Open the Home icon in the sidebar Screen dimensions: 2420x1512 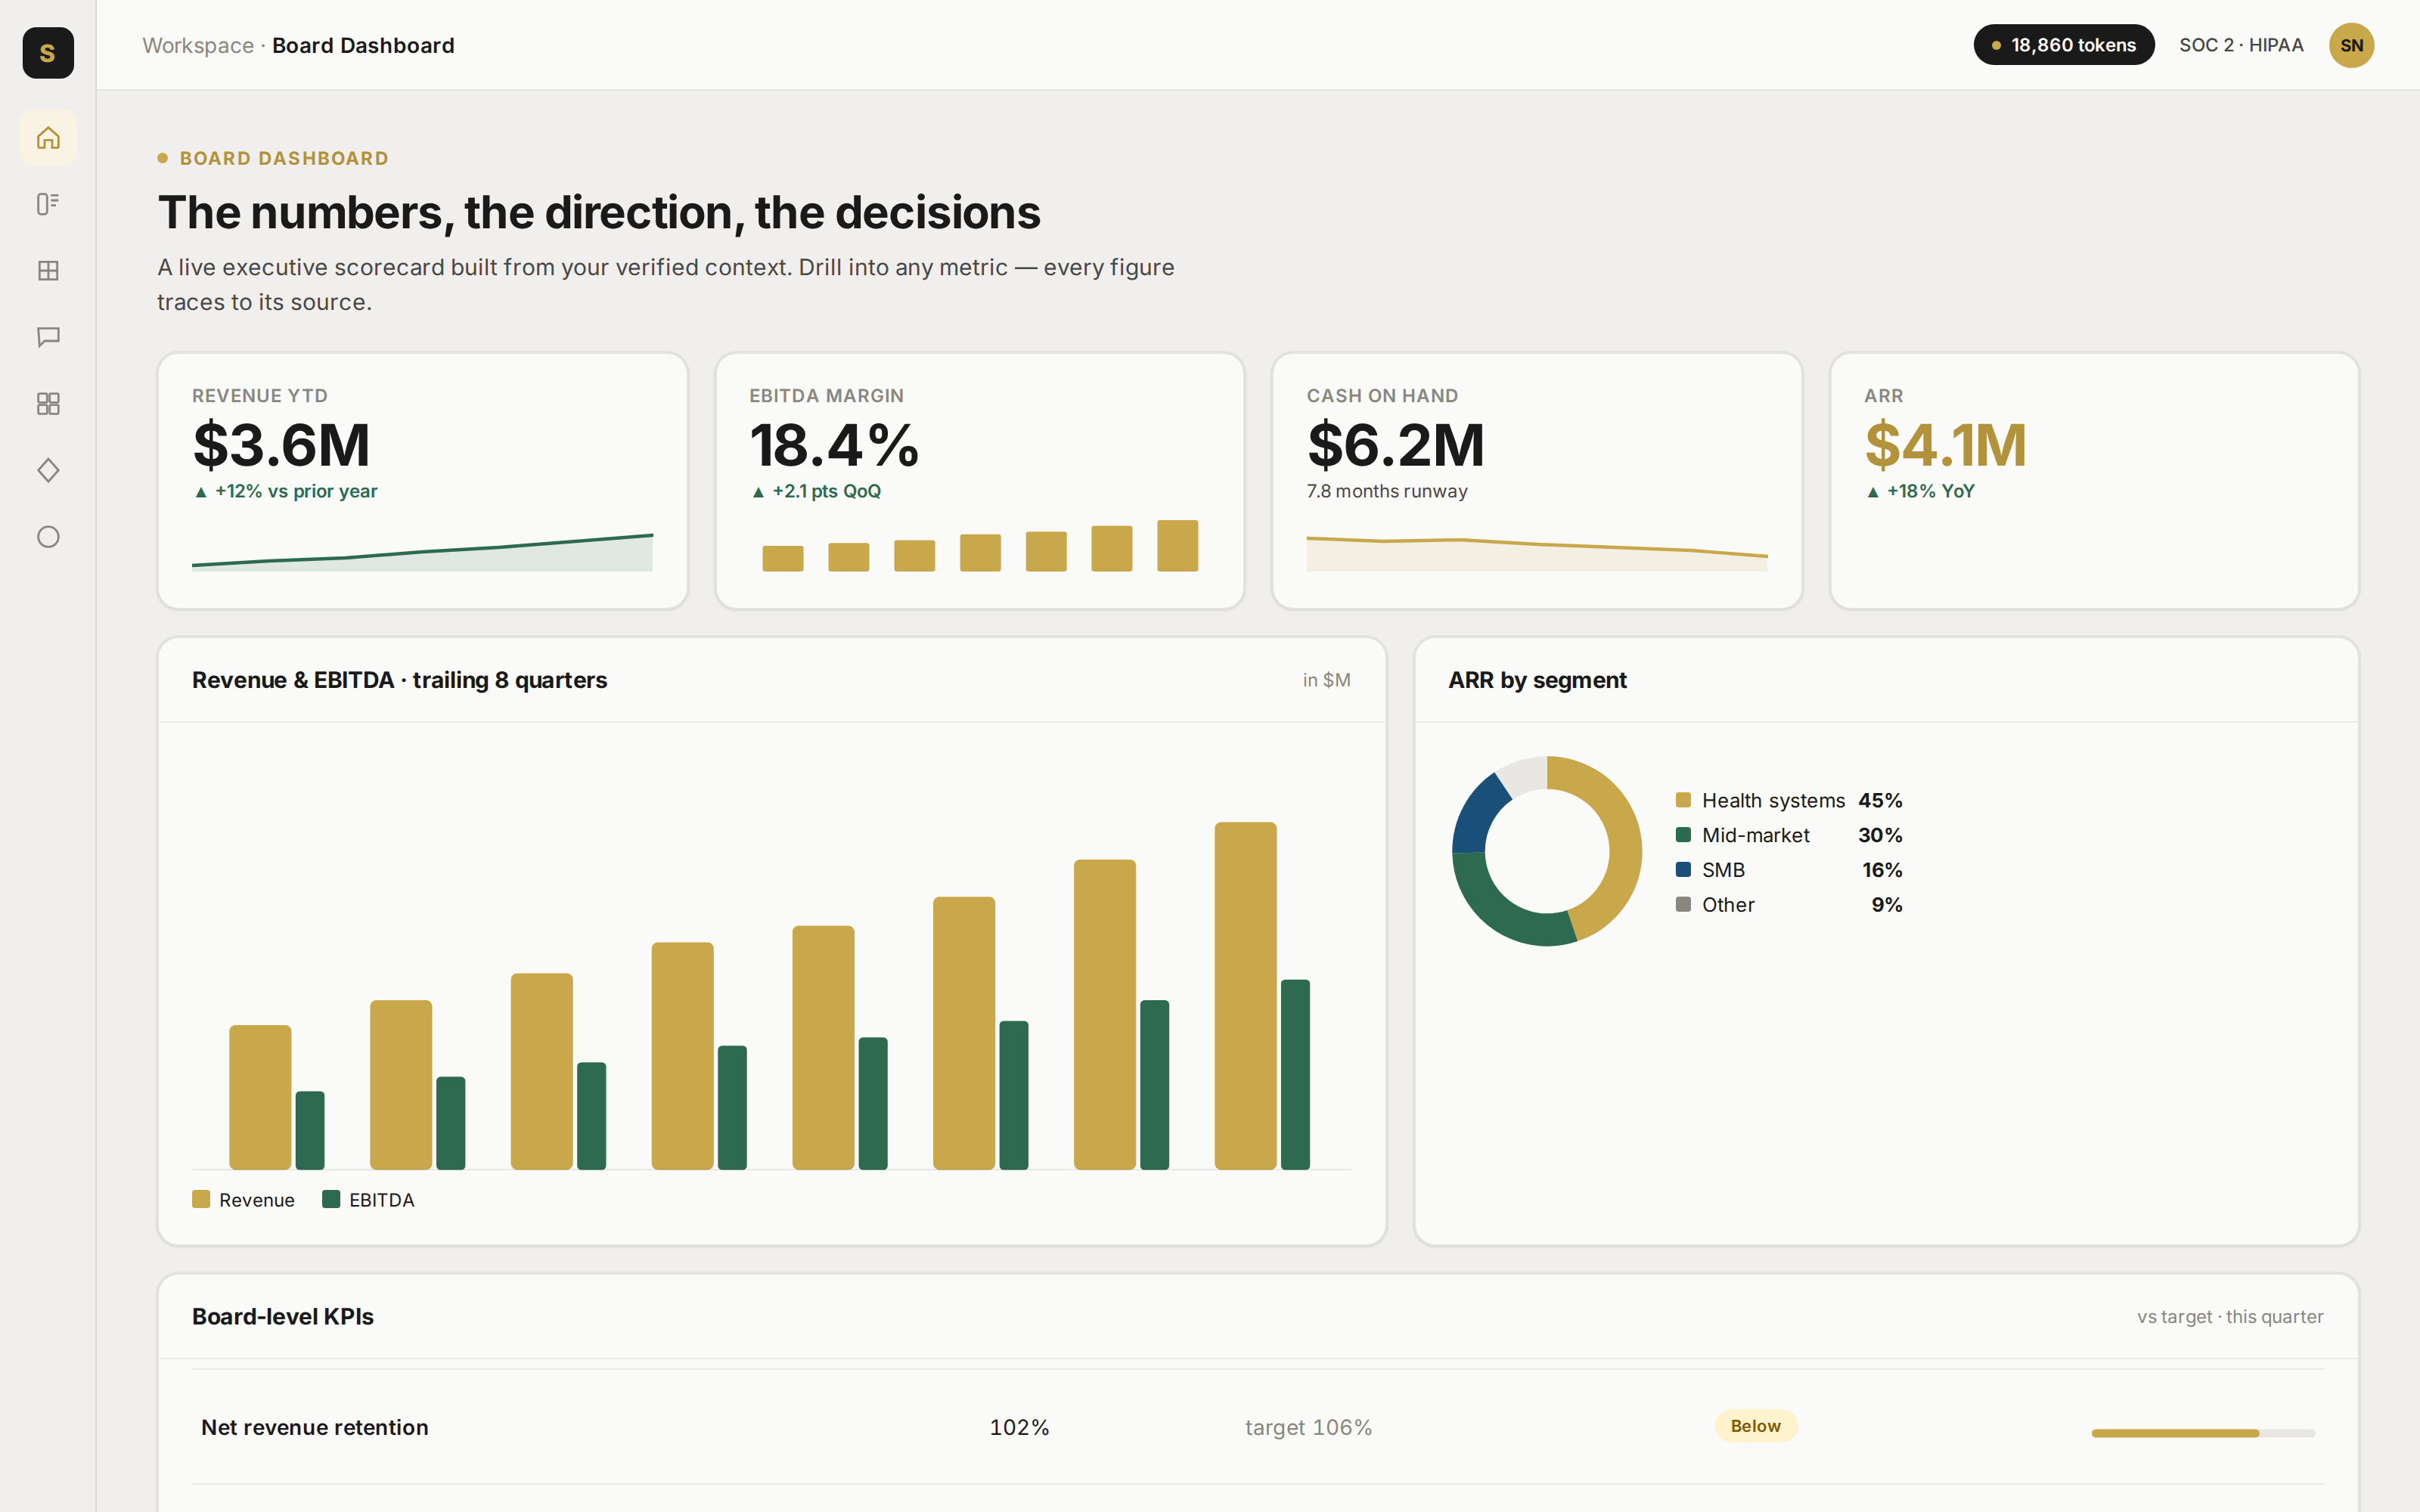pos(48,138)
